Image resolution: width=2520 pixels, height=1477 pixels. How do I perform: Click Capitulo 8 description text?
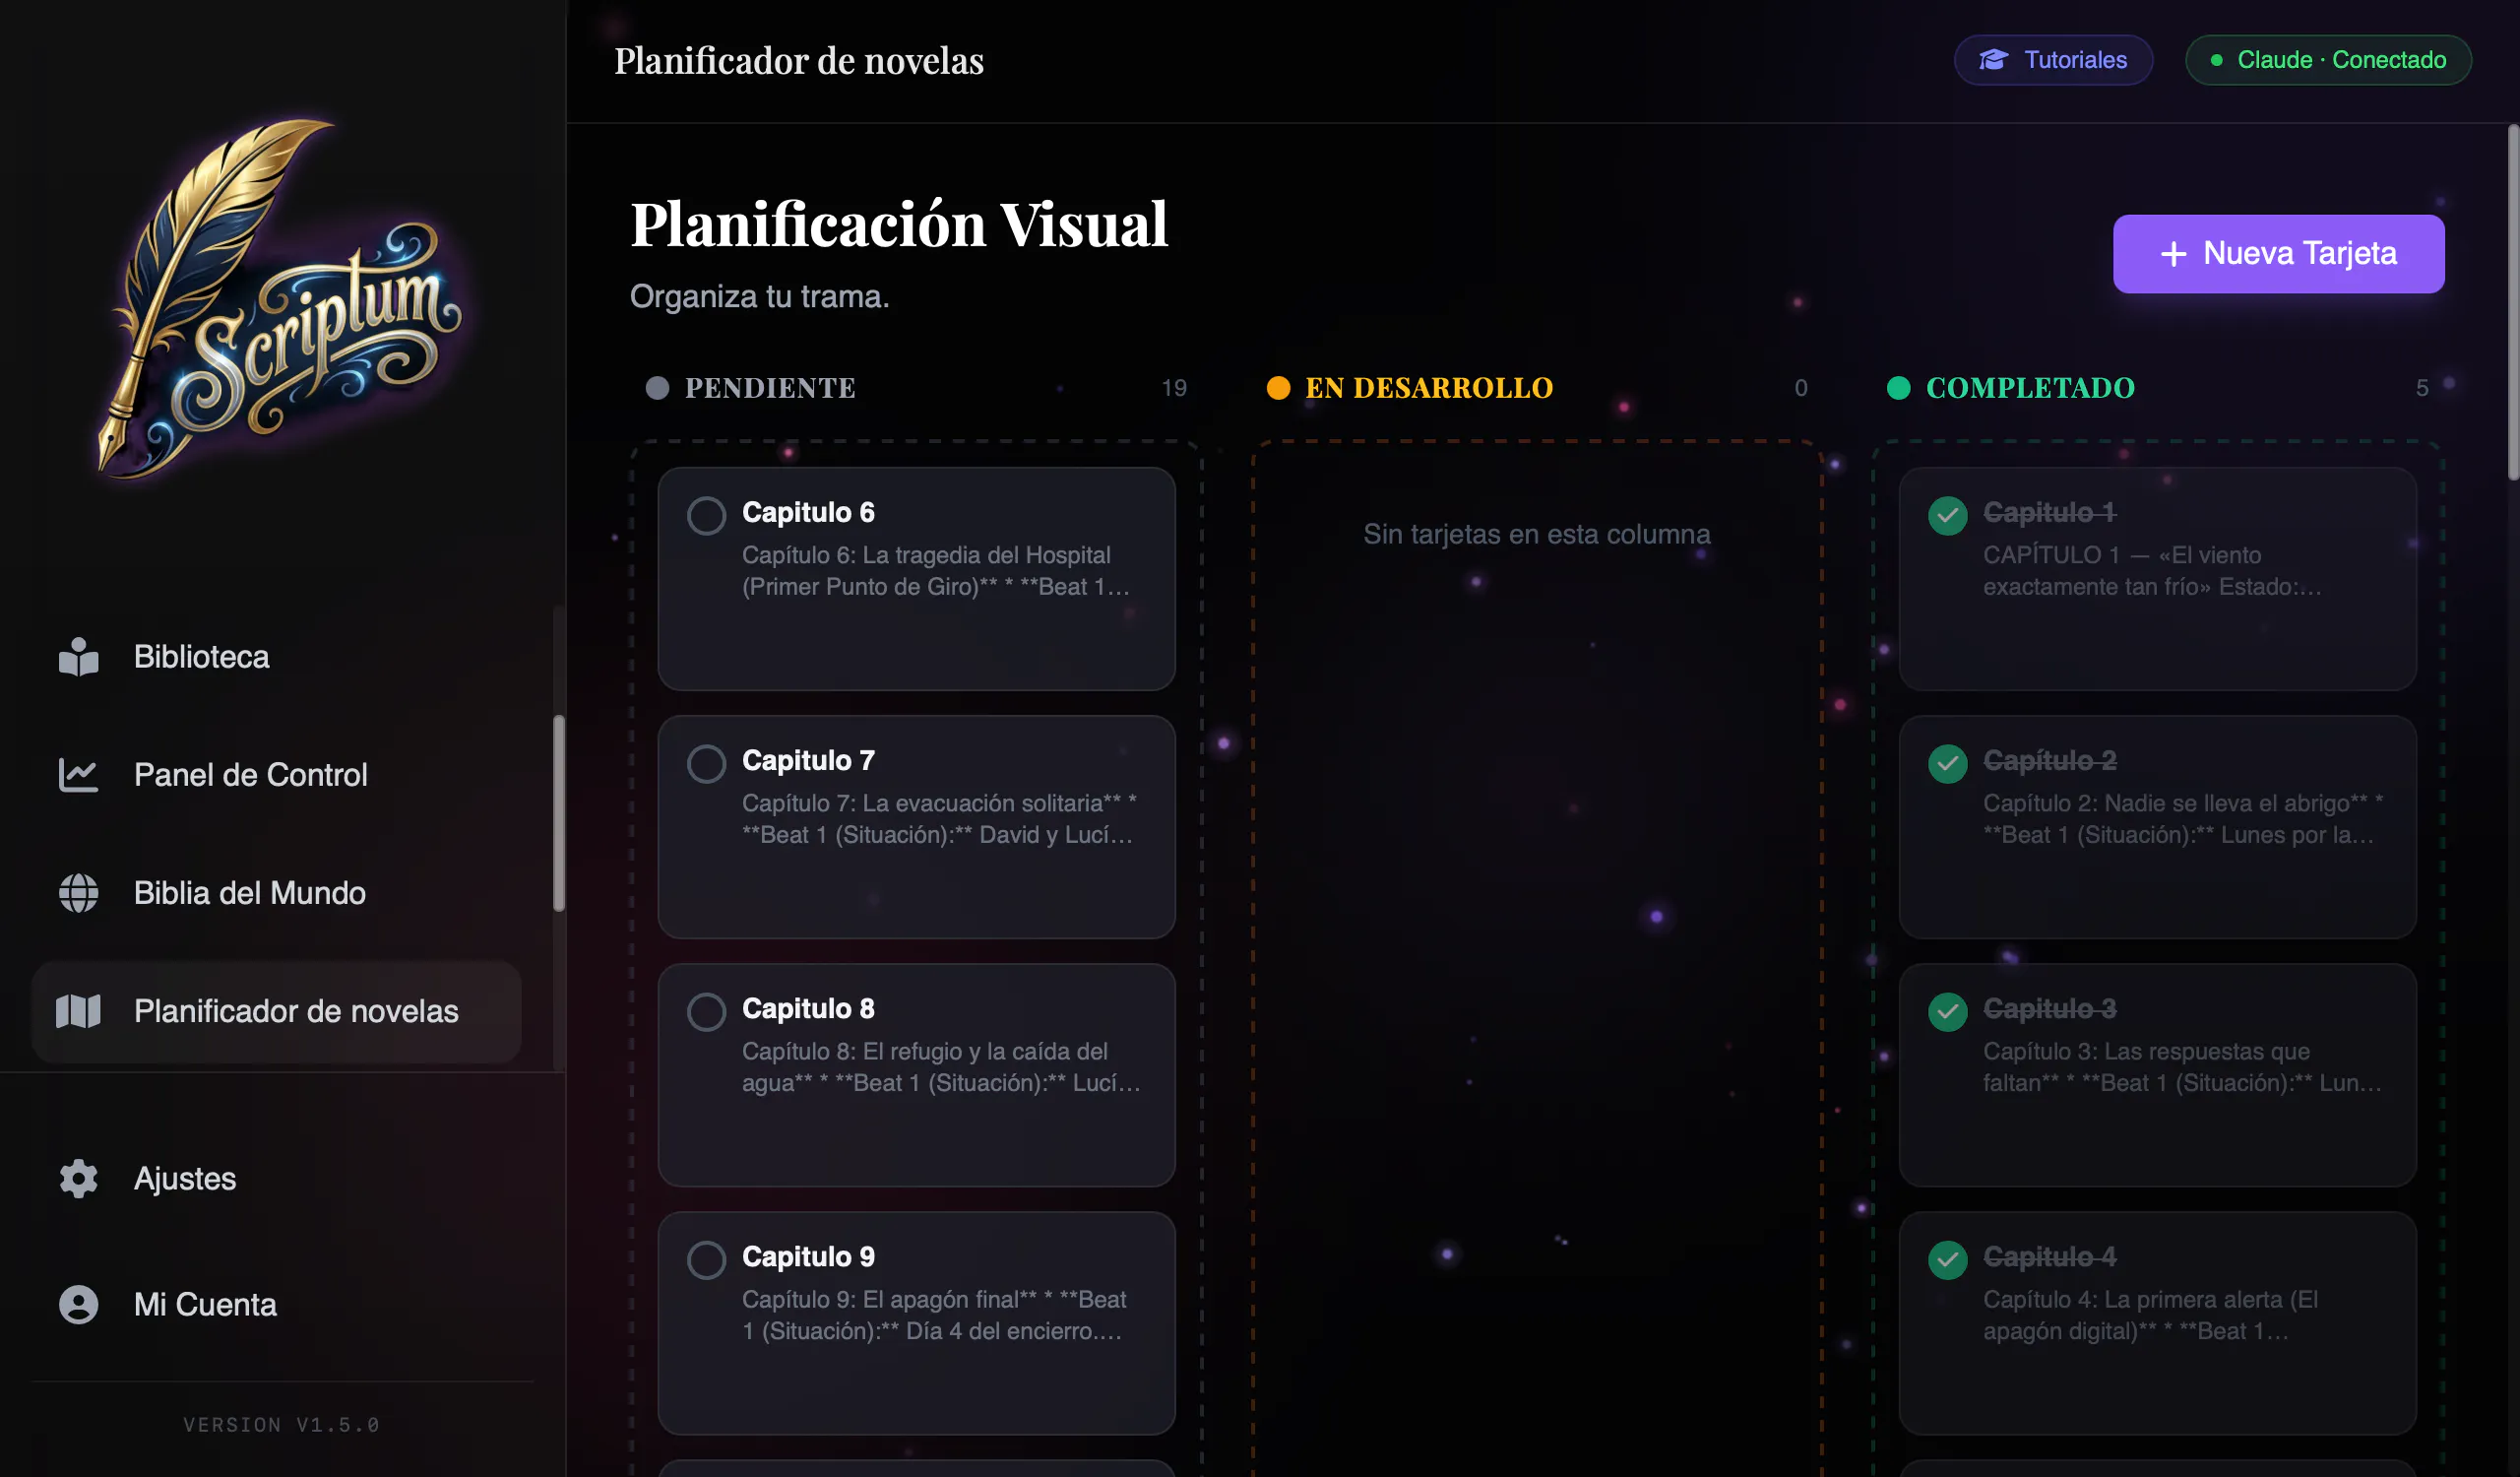coord(940,1067)
